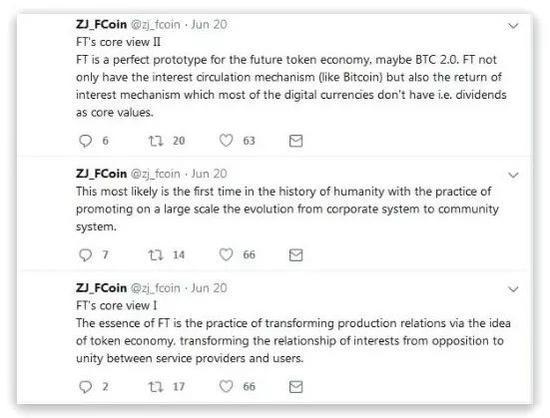The height and width of the screenshot is (418, 550).
Task: Reply to the history of humanity tweet
Action: point(85,255)
